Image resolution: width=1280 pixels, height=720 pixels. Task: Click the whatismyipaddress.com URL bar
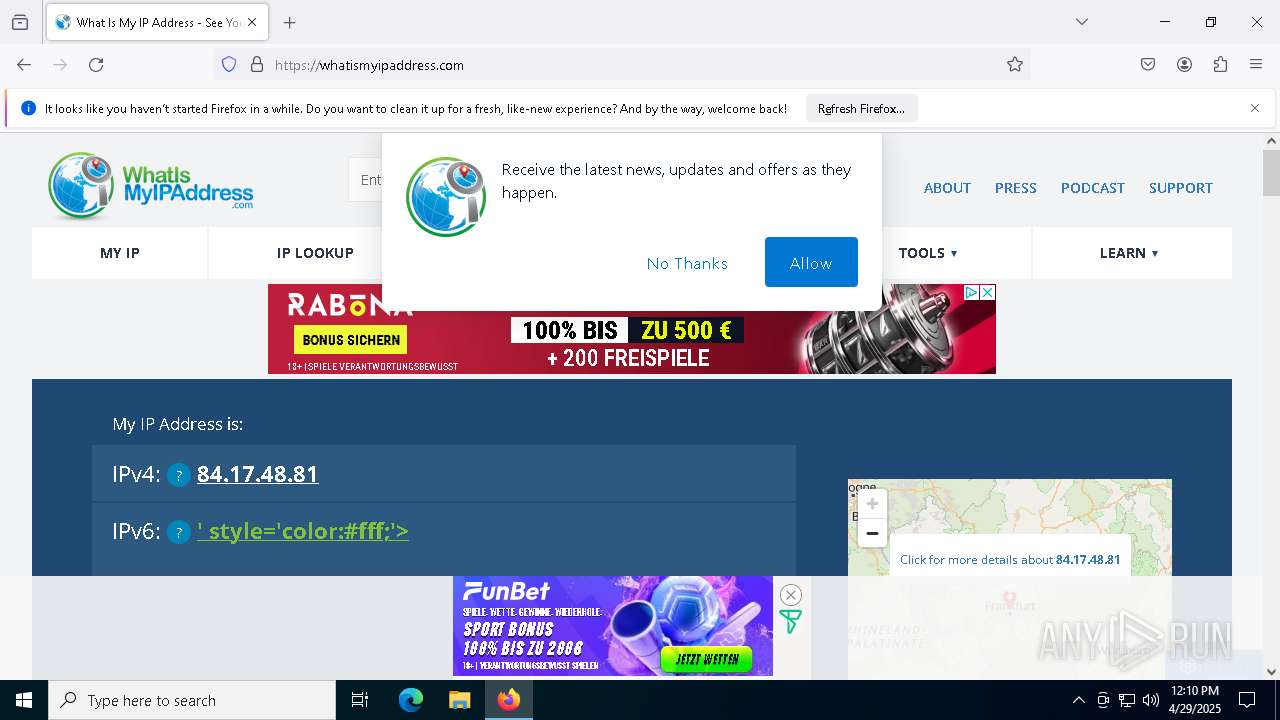pyautogui.click(x=620, y=65)
